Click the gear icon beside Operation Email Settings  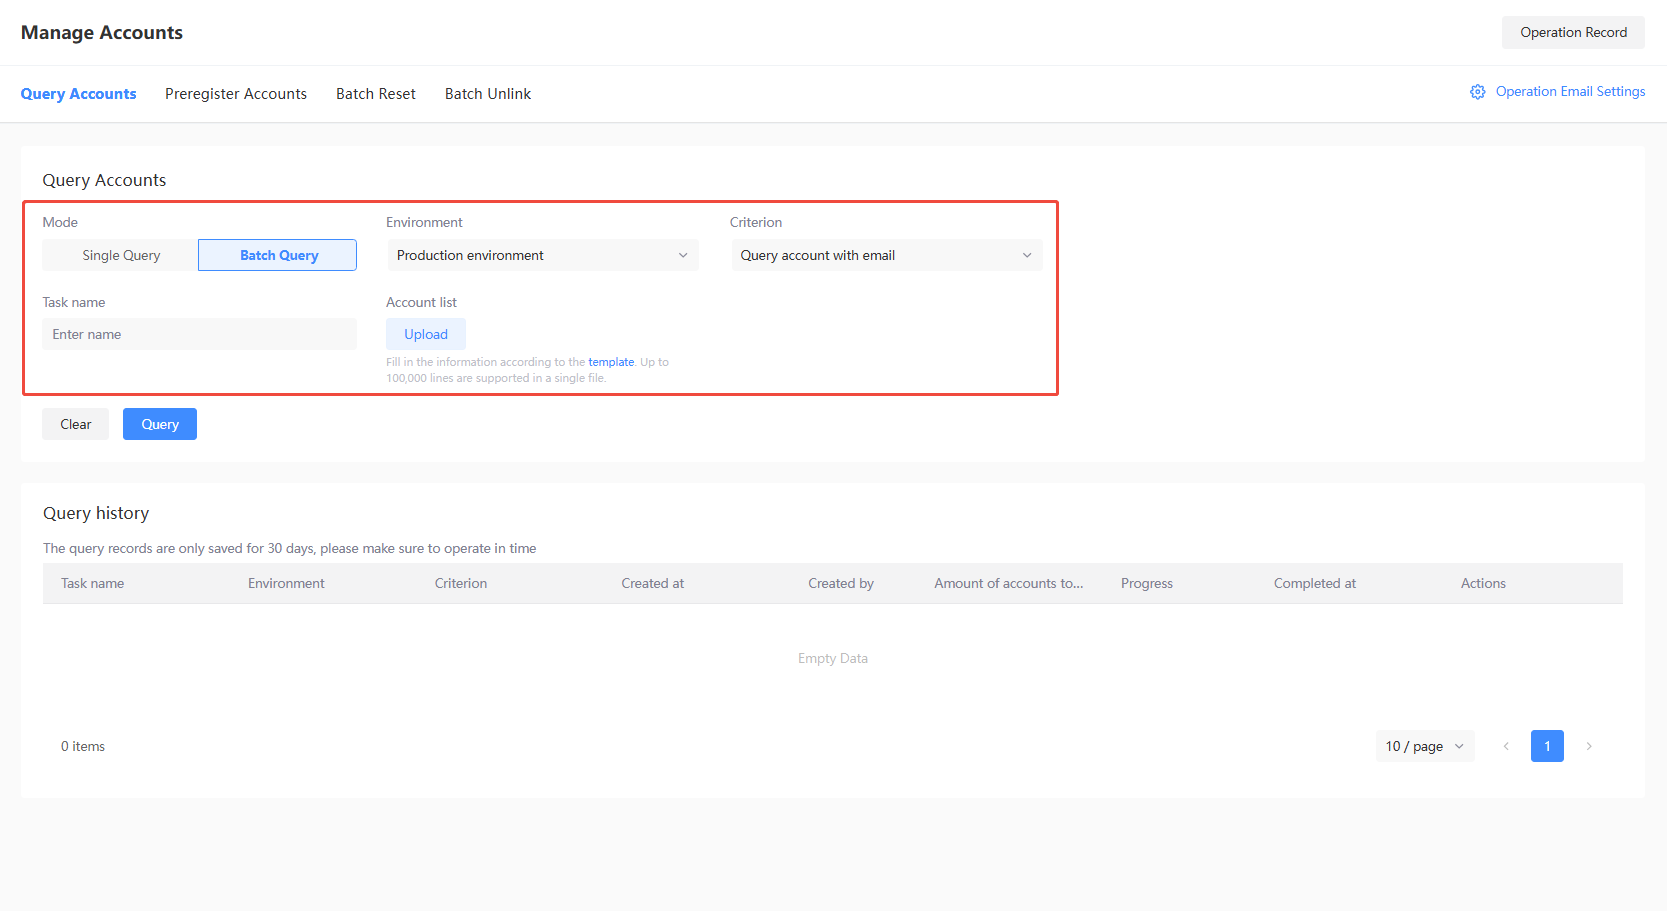pos(1478,91)
